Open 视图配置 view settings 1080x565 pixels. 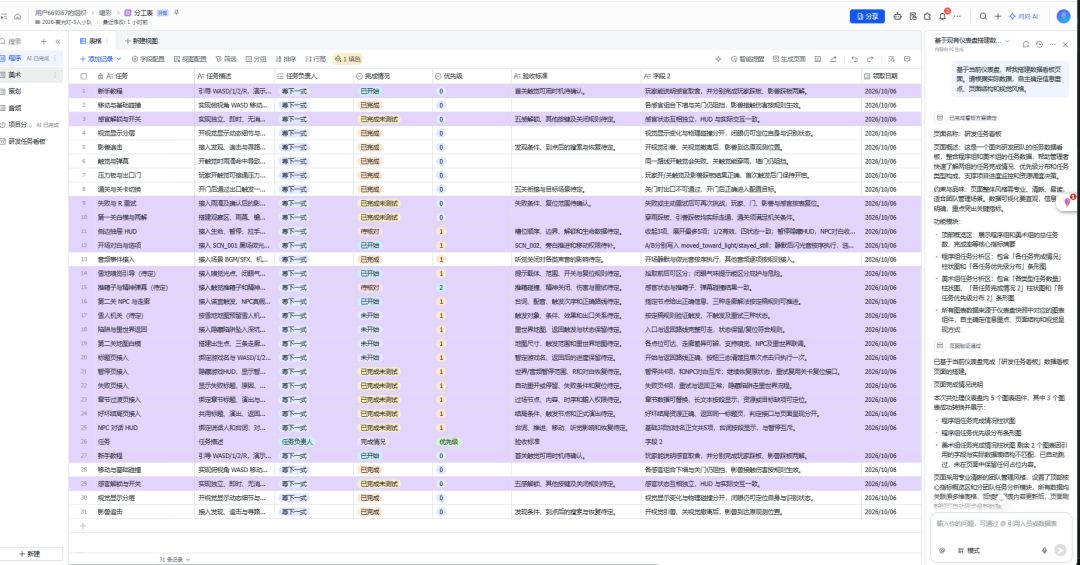coord(190,59)
